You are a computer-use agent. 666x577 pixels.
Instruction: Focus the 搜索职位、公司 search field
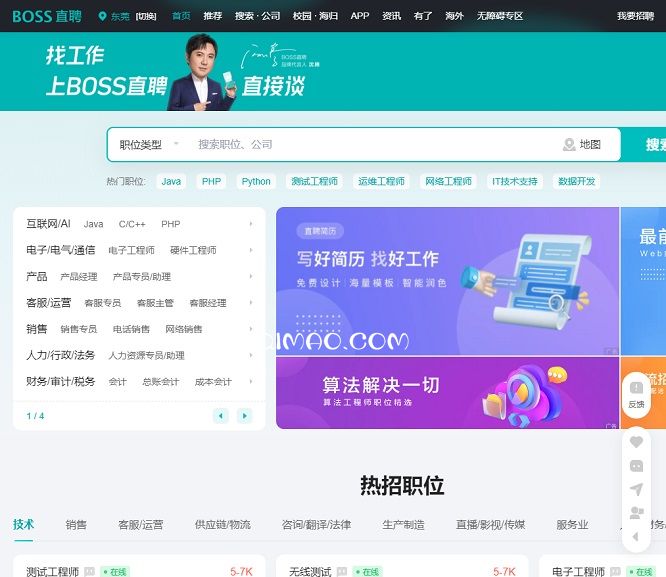(x=374, y=144)
